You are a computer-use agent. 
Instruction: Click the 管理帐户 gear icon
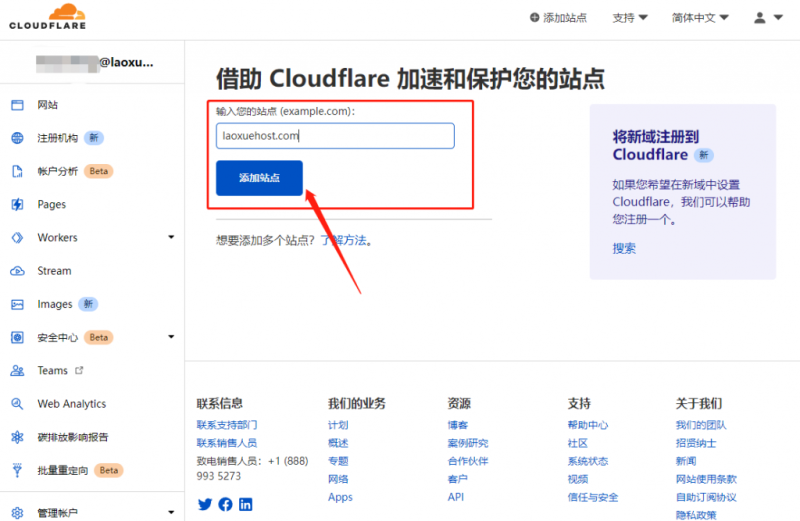[x=17, y=513]
